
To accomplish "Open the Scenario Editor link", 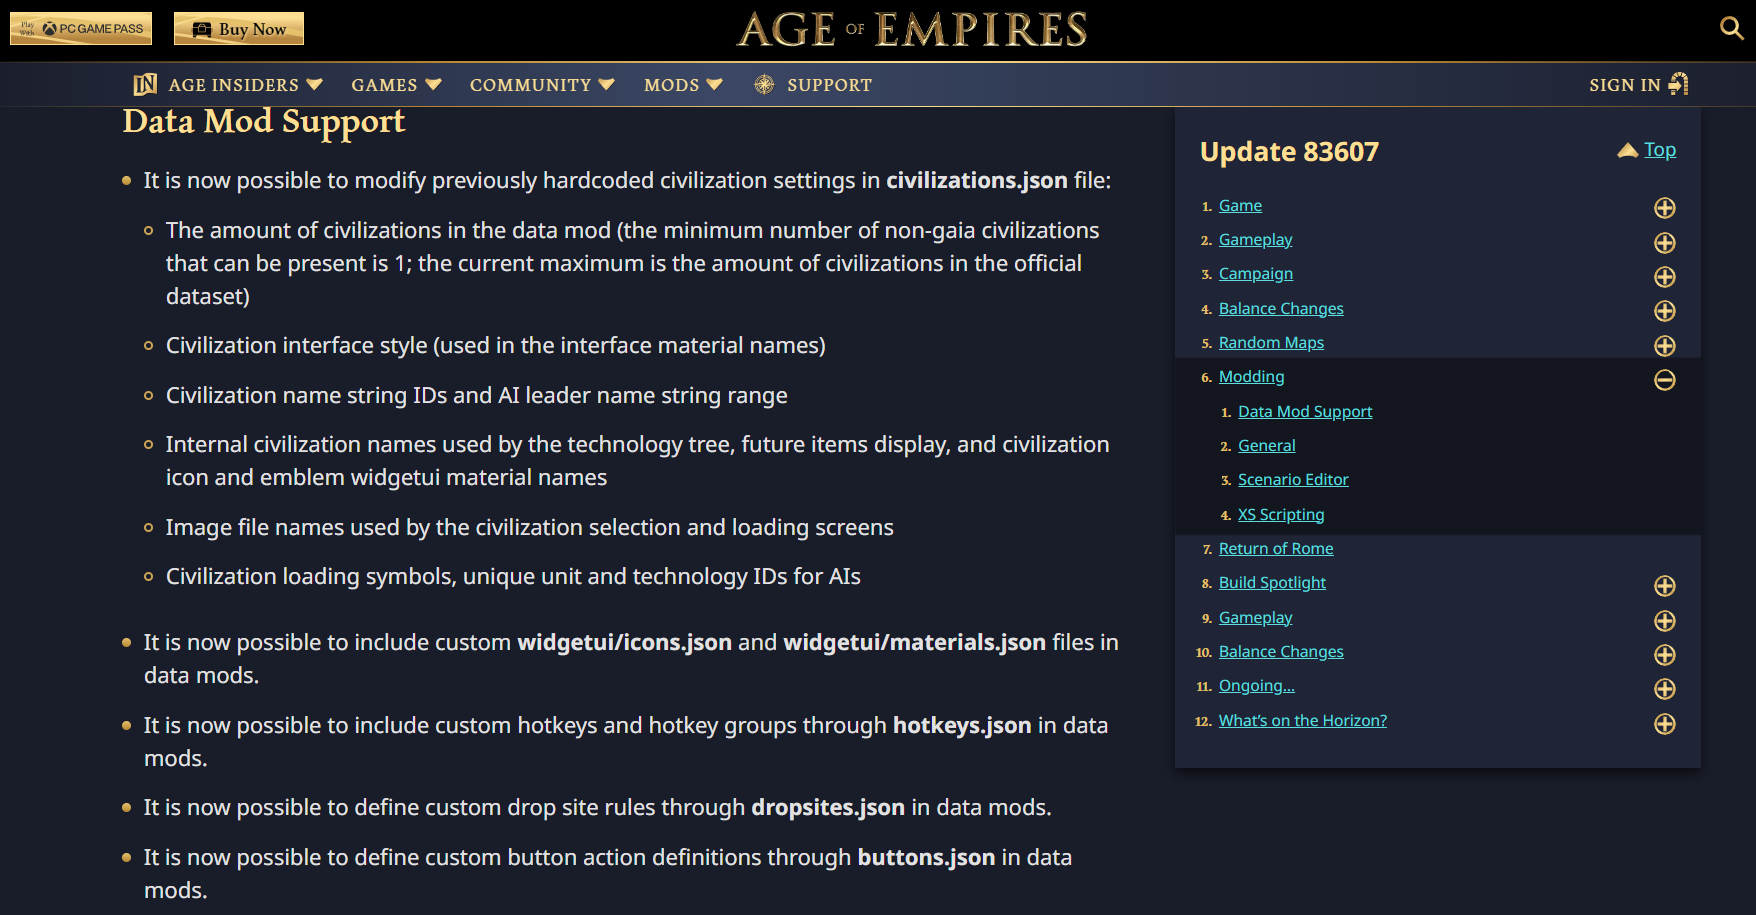I will coord(1293,480).
